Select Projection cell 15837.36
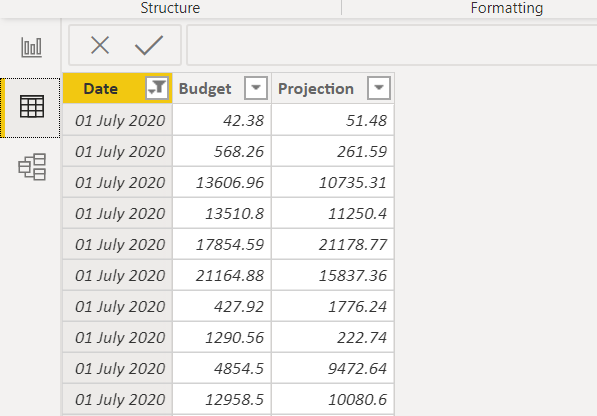Viewport: 597px width, 416px height. 333,276
